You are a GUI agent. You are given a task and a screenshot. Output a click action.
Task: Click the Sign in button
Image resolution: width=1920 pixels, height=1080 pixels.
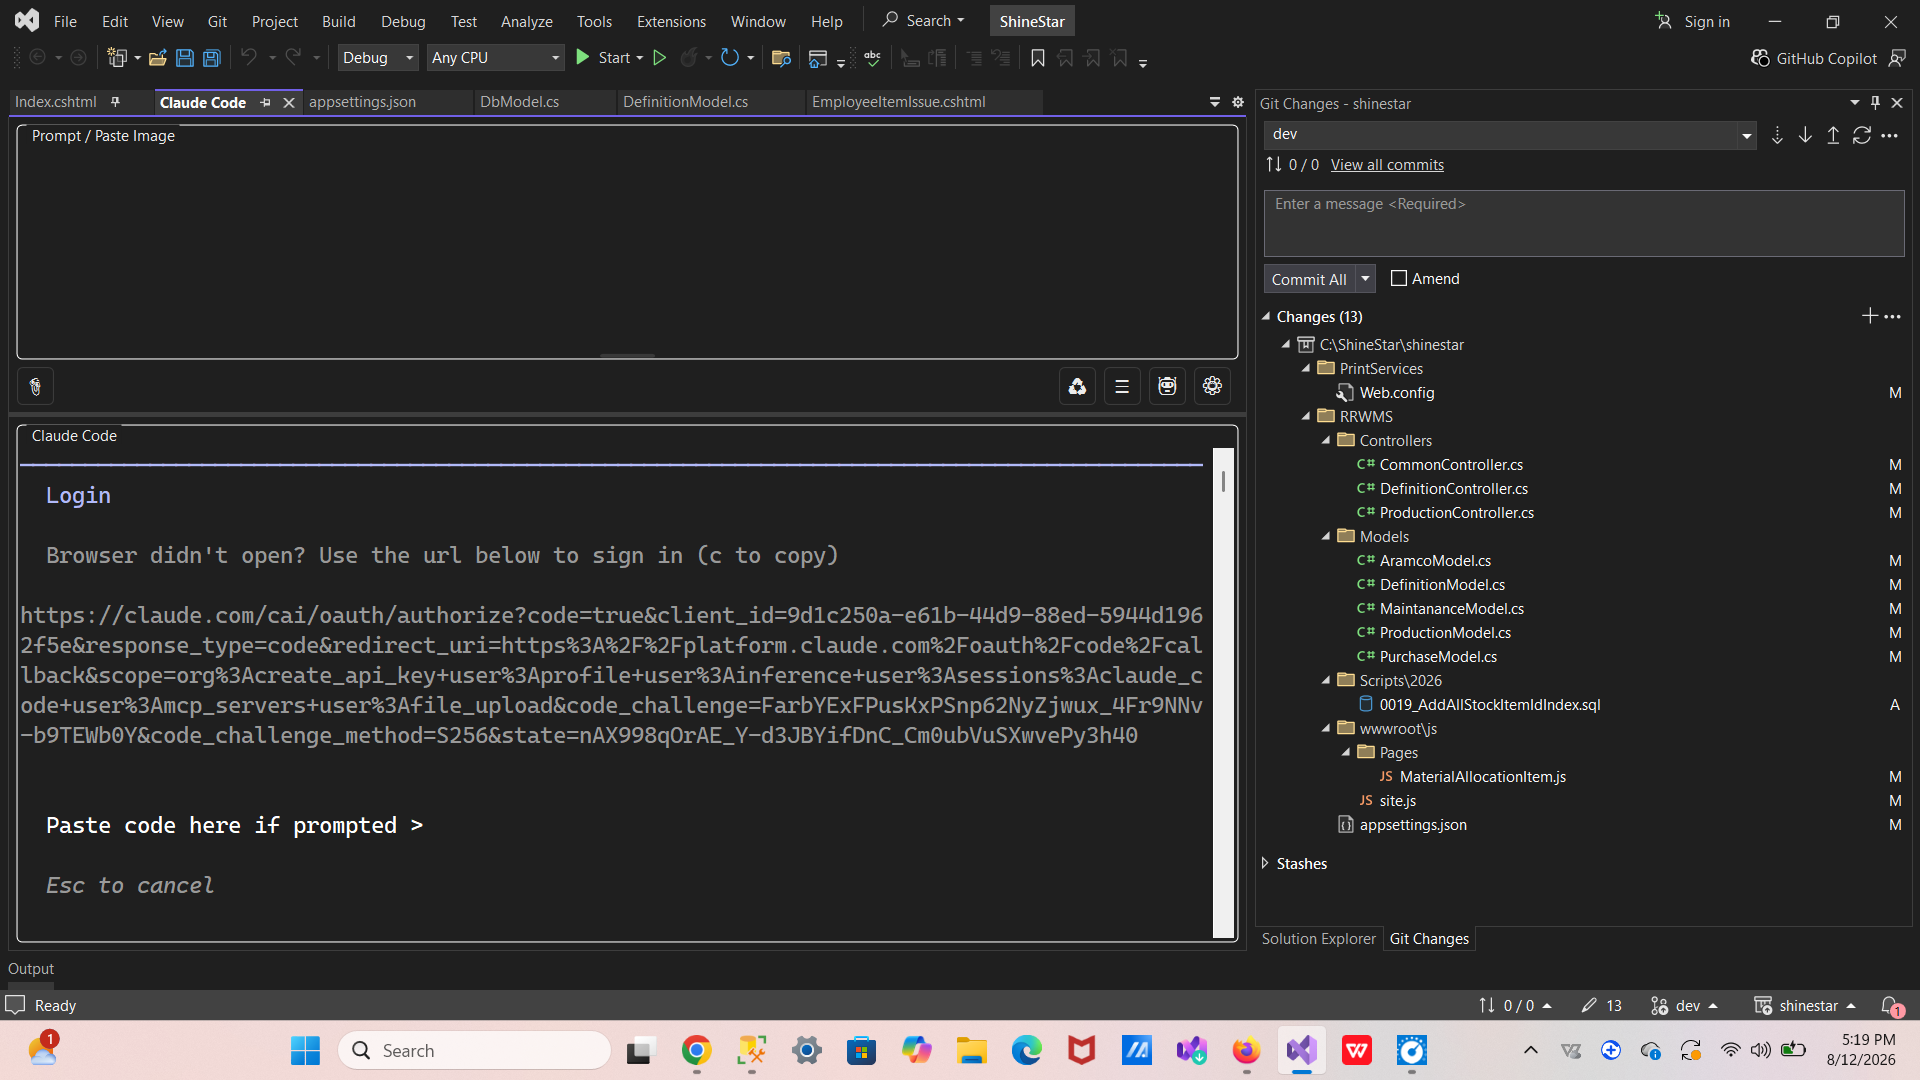point(1692,21)
